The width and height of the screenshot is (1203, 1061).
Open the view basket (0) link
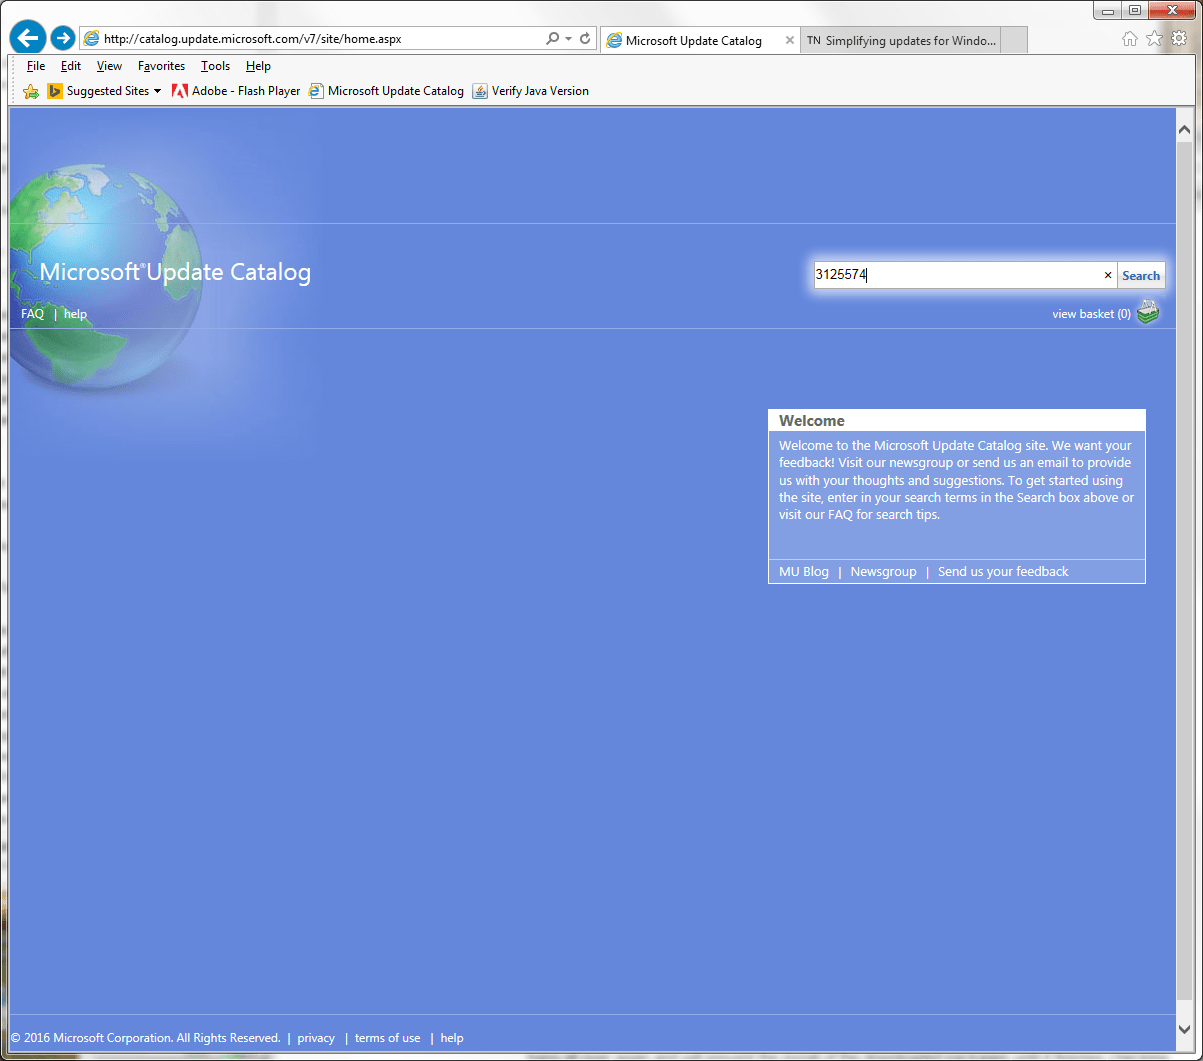[1091, 314]
